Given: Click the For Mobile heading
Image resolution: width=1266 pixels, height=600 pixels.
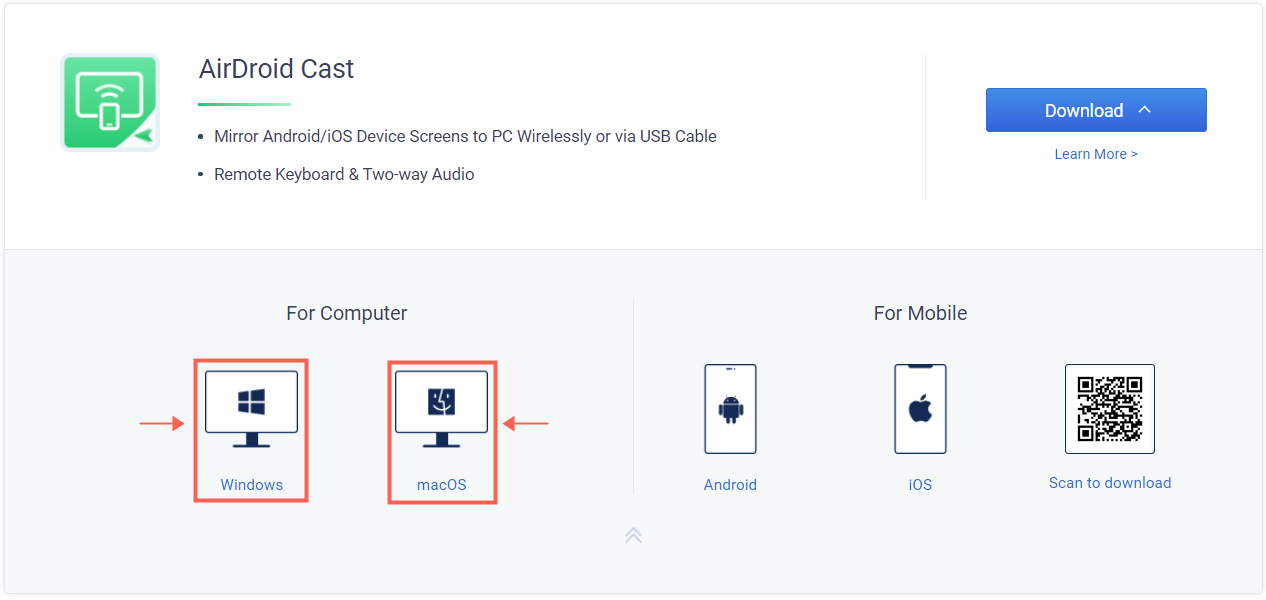Looking at the screenshot, I should pyautogui.click(x=920, y=313).
